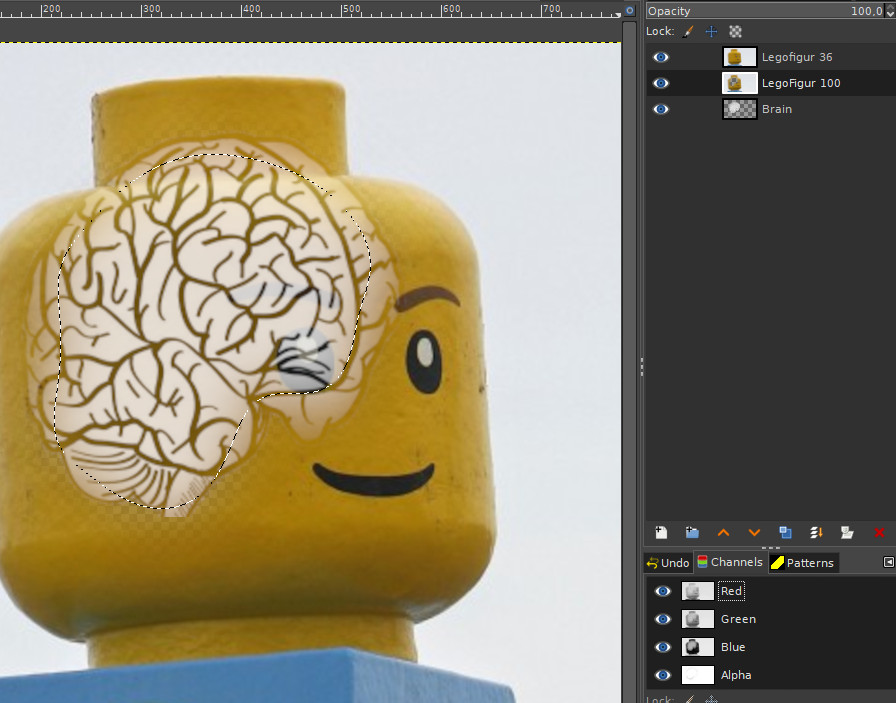Click the Opacity spinner arrows
The width and height of the screenshot is (896, 703).
[890, 11]
